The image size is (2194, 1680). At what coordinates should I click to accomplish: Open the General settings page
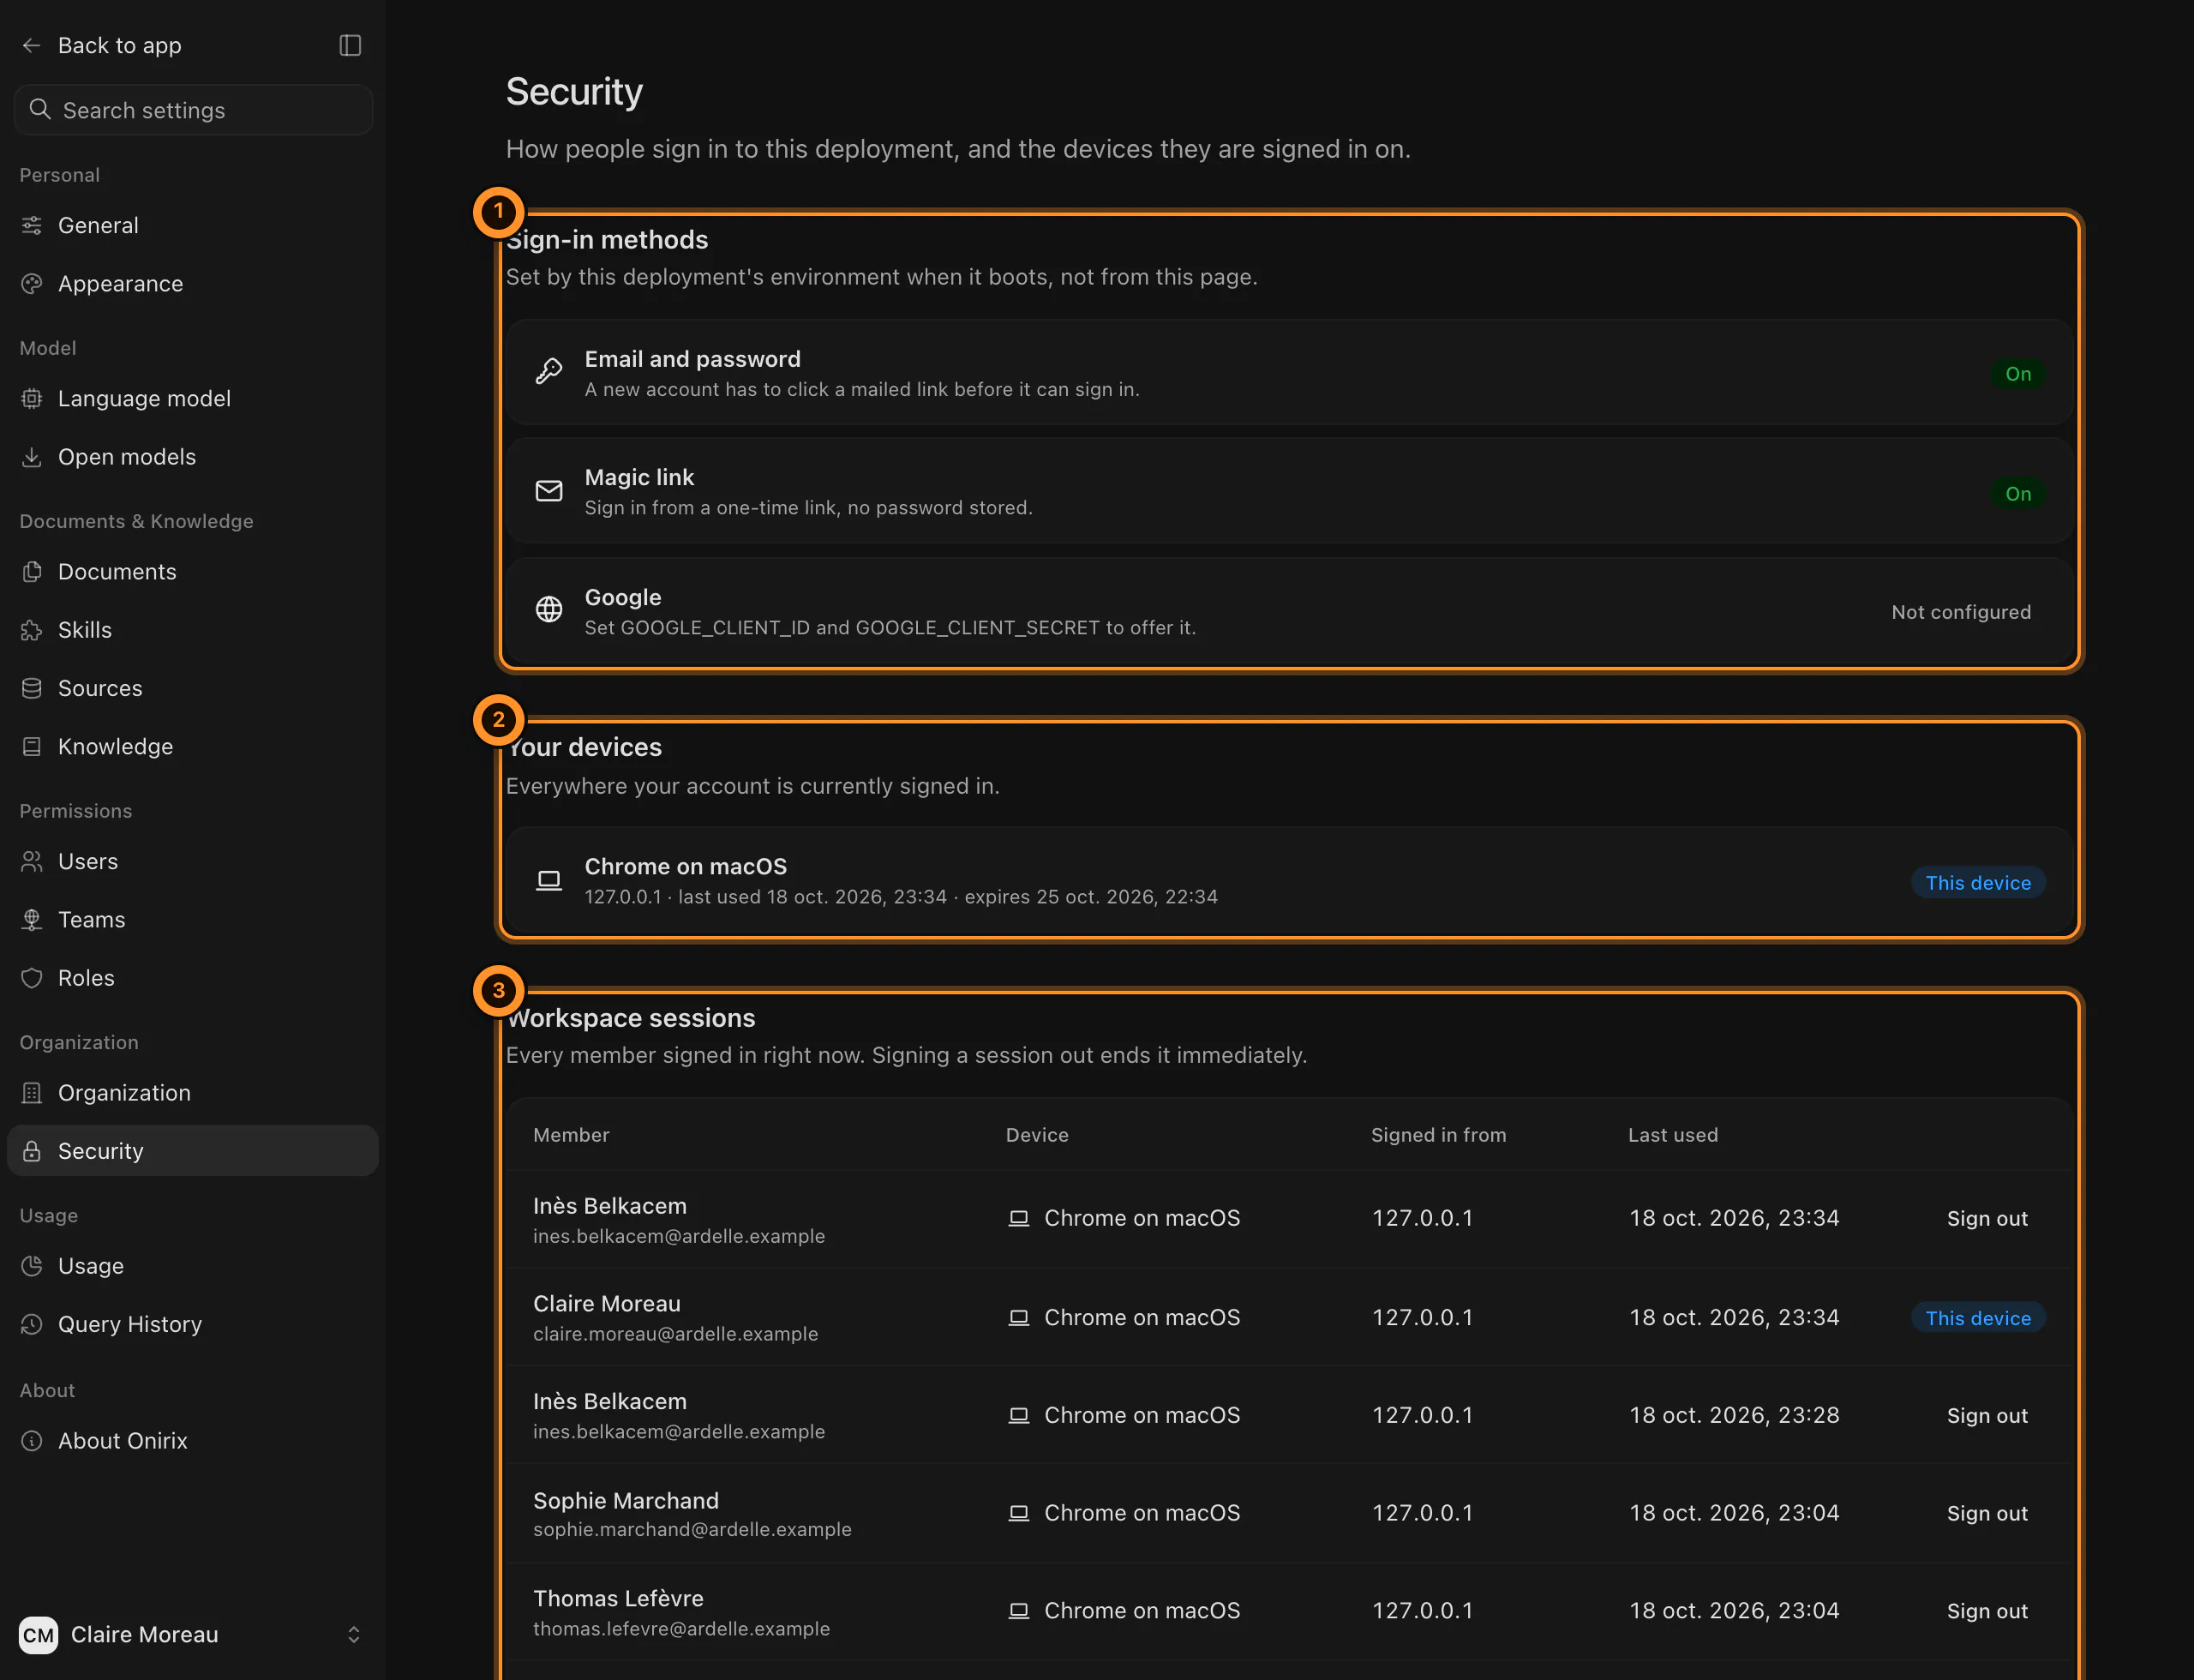[193, 225]
